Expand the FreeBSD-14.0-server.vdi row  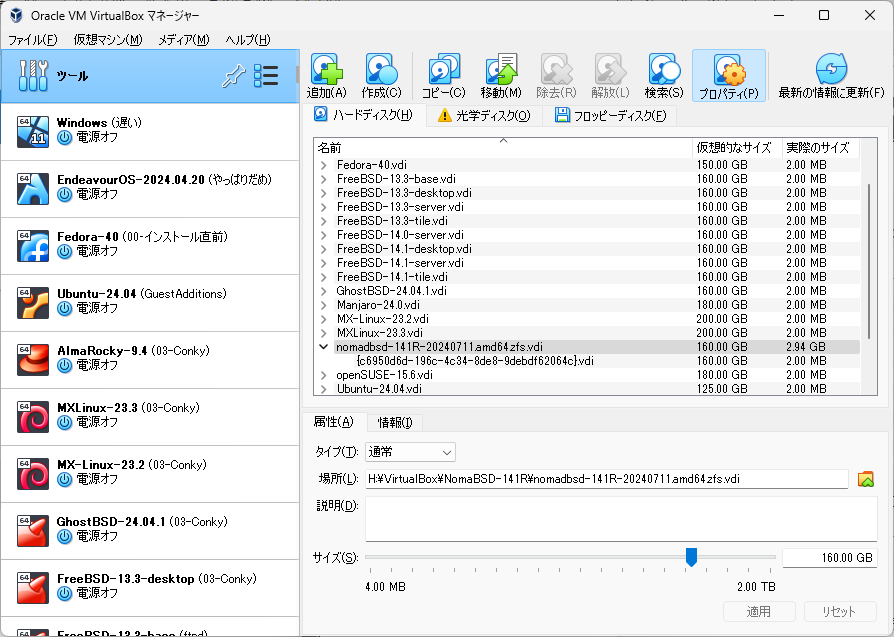(324, 235)
